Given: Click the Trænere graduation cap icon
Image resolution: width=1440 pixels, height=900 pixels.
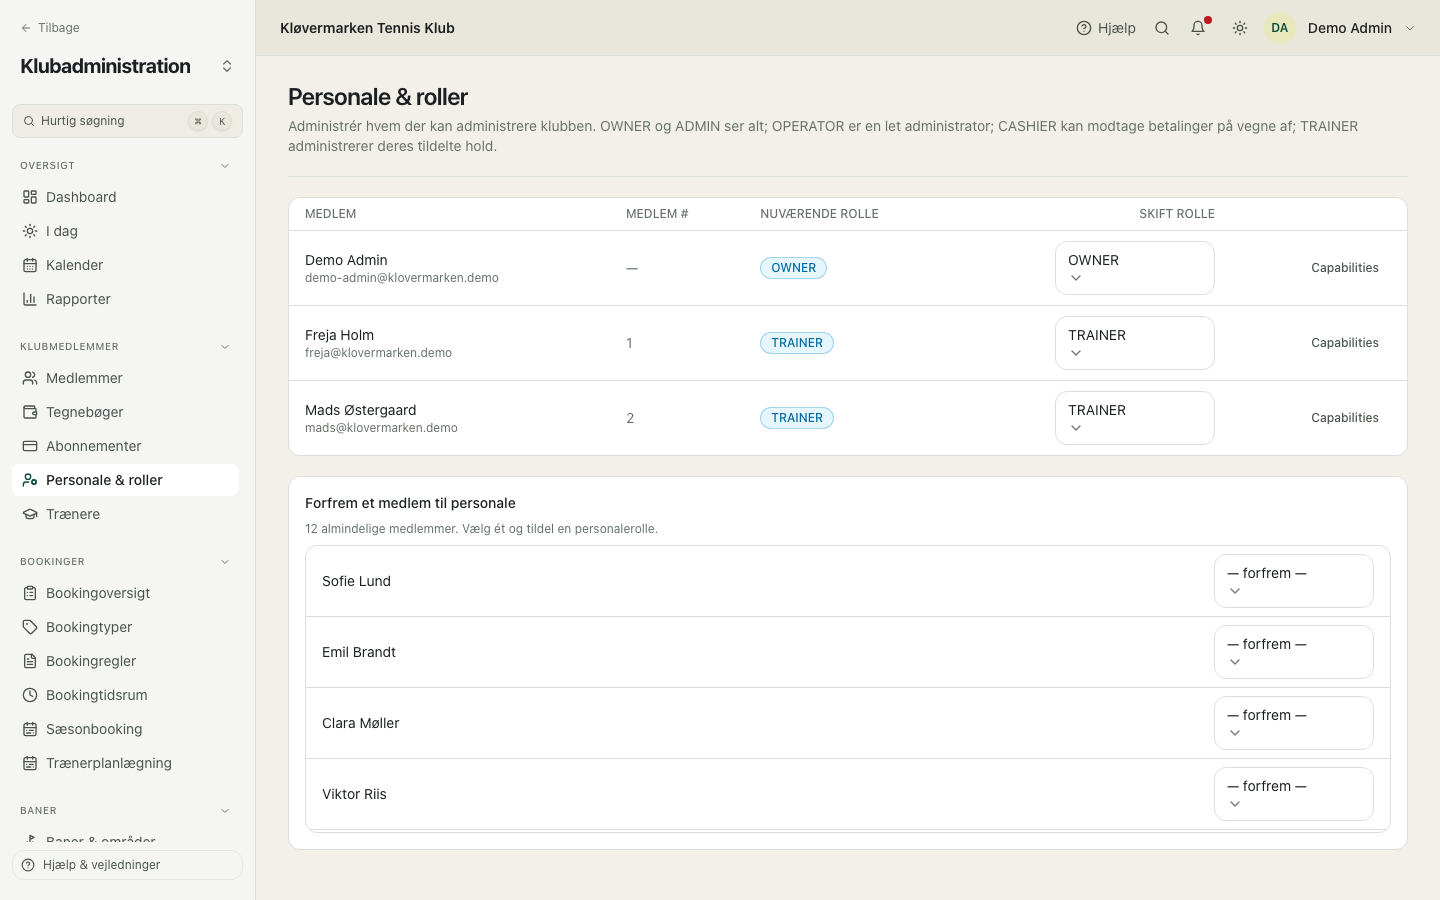Looking at the screenshot, I should [30, 514].
